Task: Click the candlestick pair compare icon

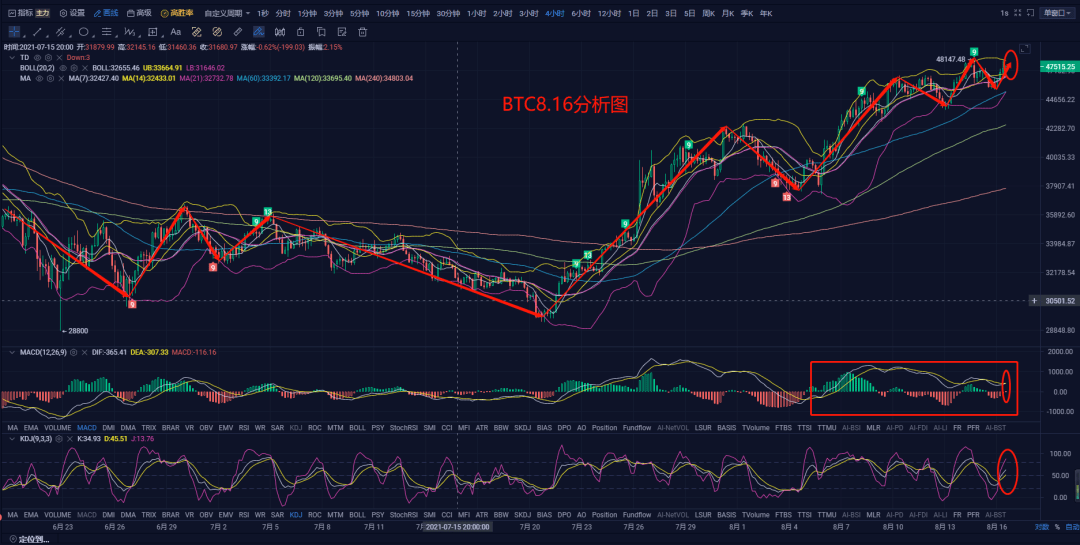Action: tap(280, 32)
